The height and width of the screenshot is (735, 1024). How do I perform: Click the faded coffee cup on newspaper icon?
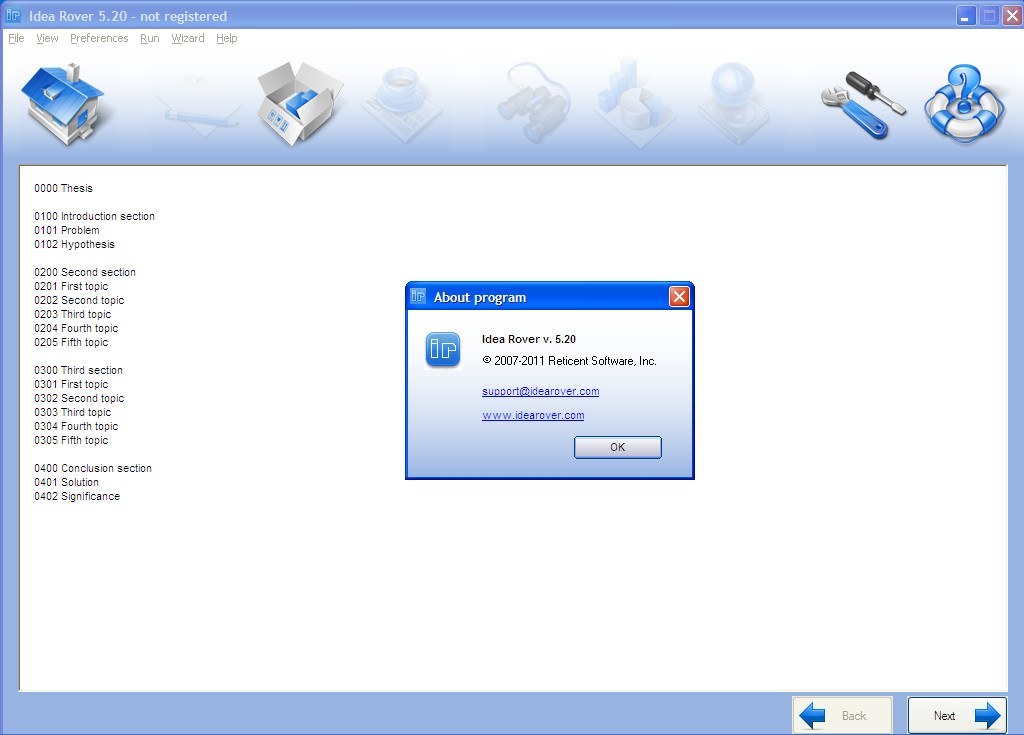402,103
